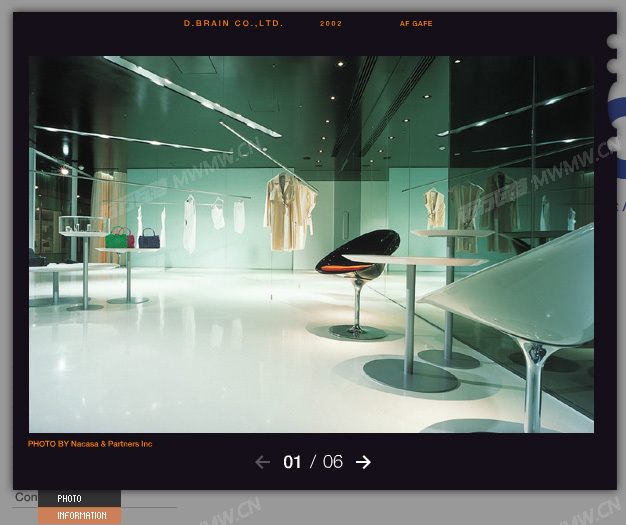Click the main boutique interior photo
Viewport: 626px width, 525px height.
point(311,244)
